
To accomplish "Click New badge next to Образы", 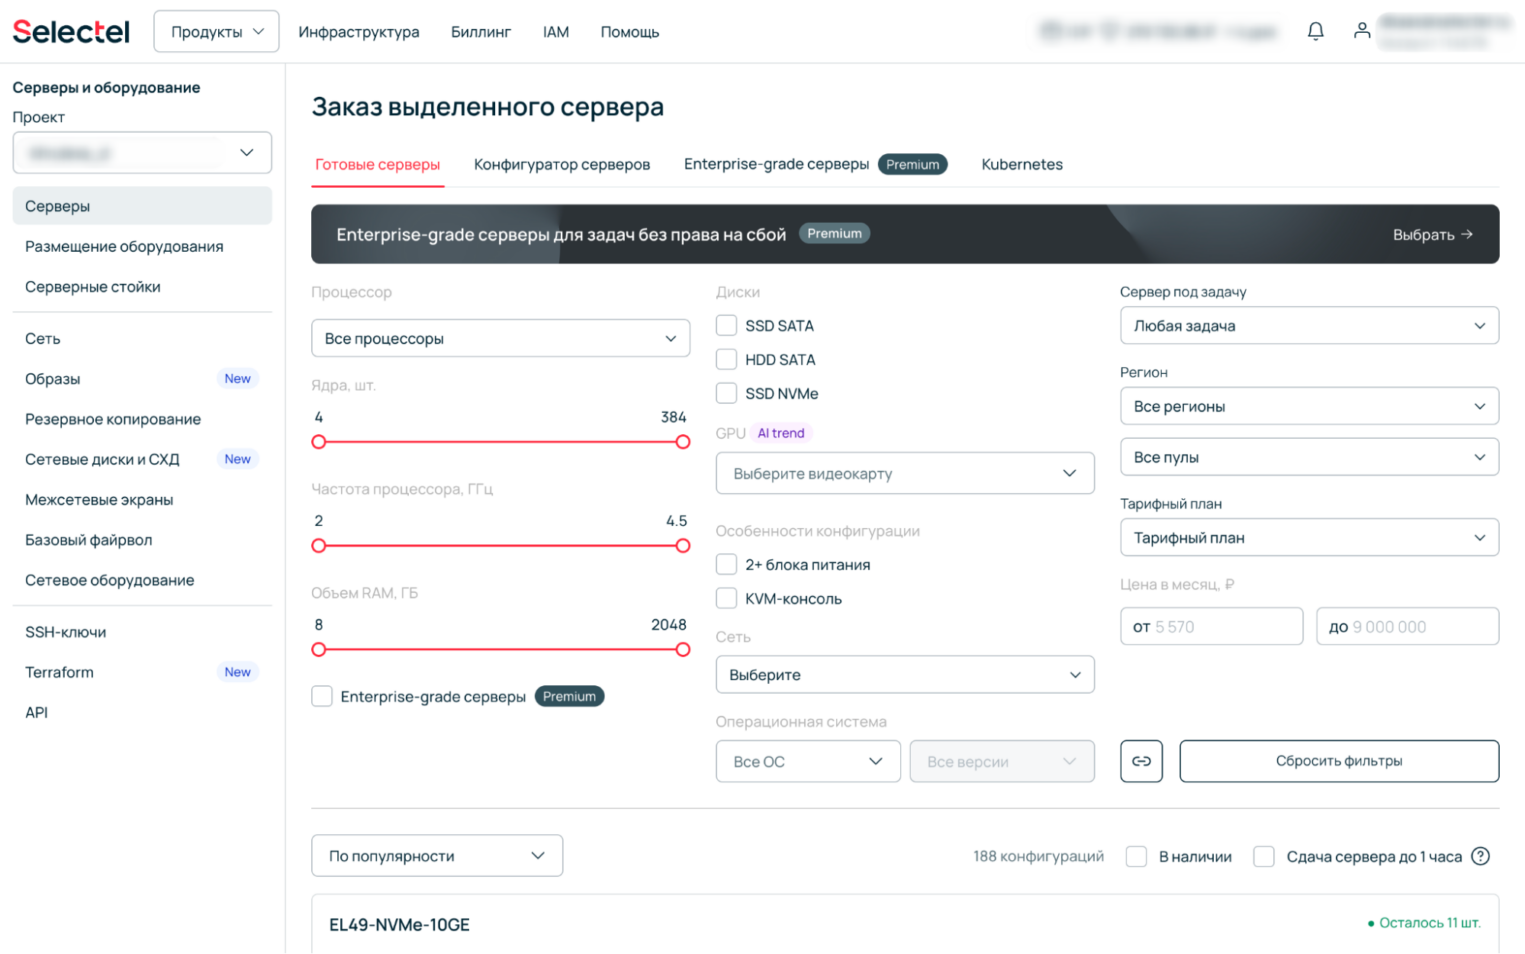I will 237,379.
